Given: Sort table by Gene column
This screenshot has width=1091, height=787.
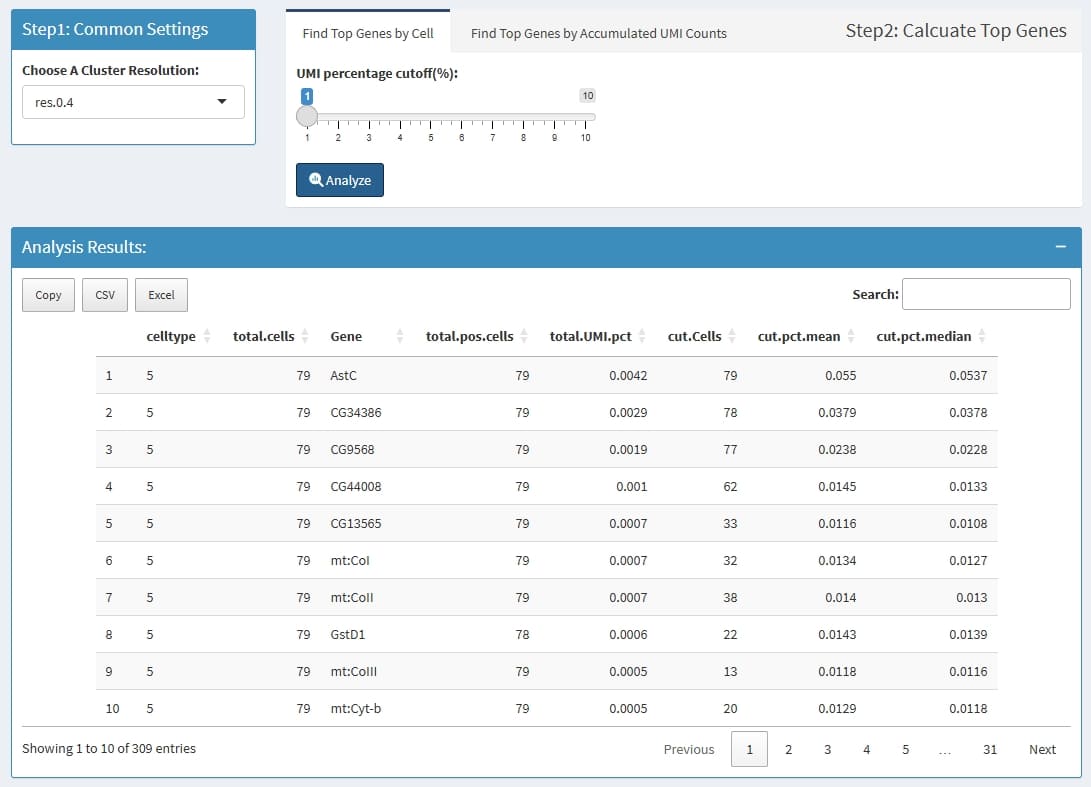Looking at the screenshot, I should pyautogui.click(x=346, y=336).
